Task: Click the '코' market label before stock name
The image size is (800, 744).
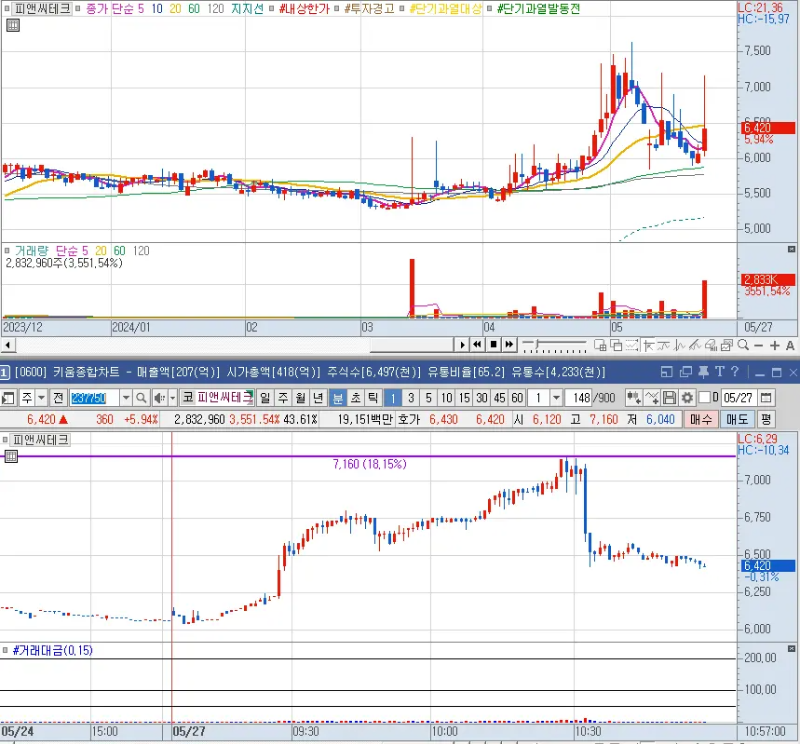Action: (x=188, y=398)
